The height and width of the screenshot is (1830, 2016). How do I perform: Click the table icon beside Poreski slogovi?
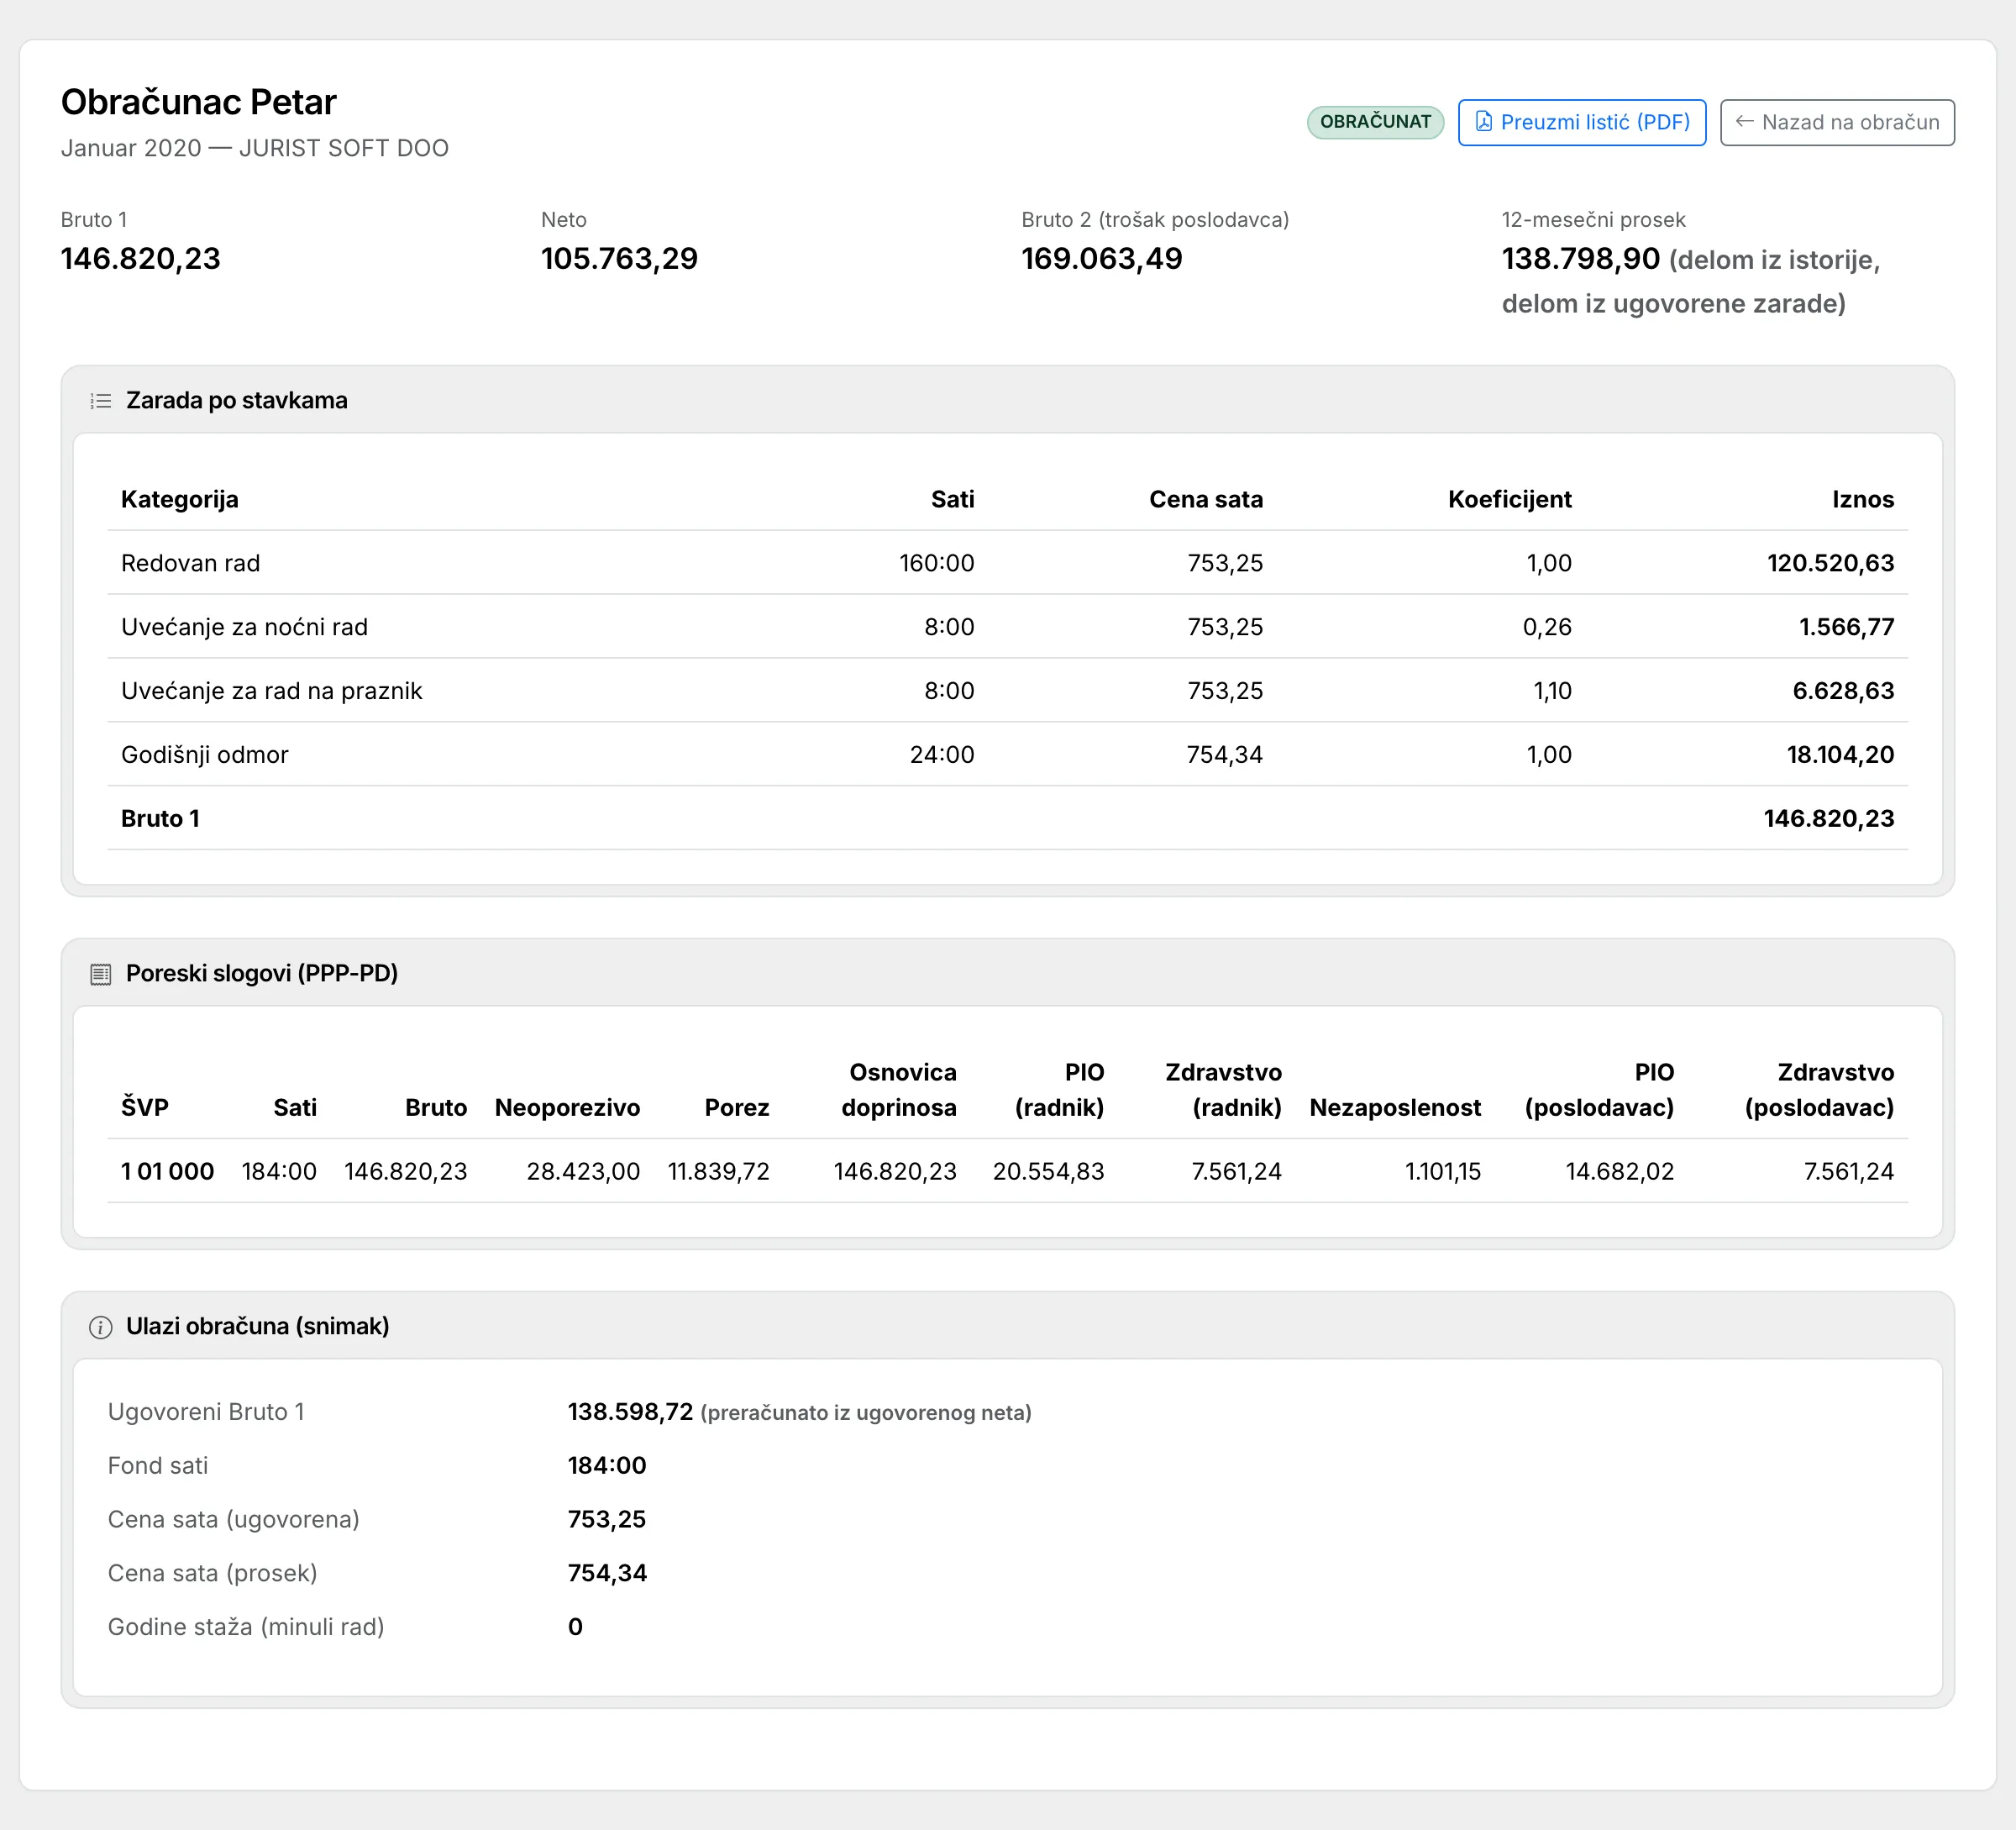point(101,974)
